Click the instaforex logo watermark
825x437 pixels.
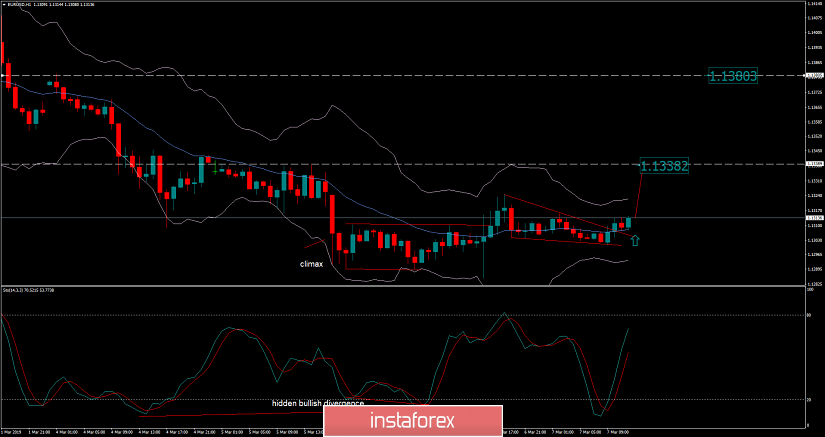[412, 418]
